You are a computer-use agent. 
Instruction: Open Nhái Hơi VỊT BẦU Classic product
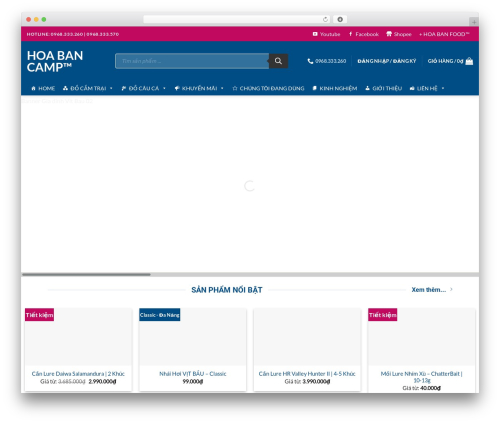coord(193,374)
